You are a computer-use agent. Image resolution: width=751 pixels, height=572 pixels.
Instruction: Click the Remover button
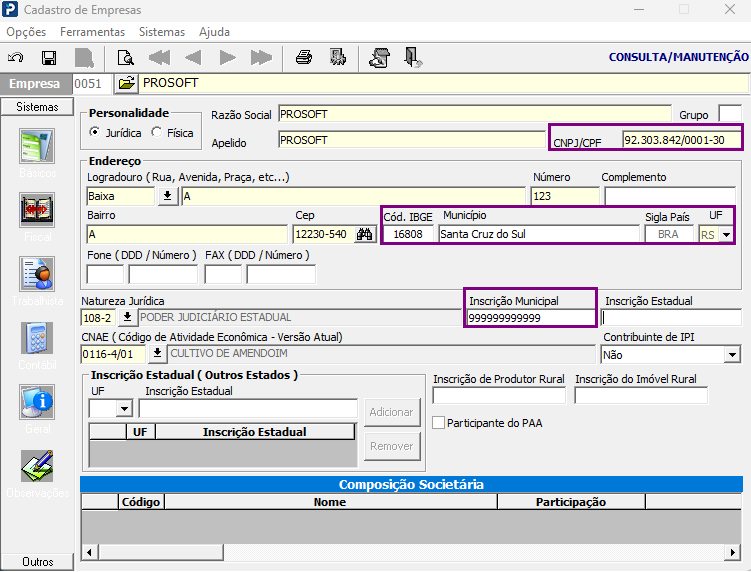point(392,446)
